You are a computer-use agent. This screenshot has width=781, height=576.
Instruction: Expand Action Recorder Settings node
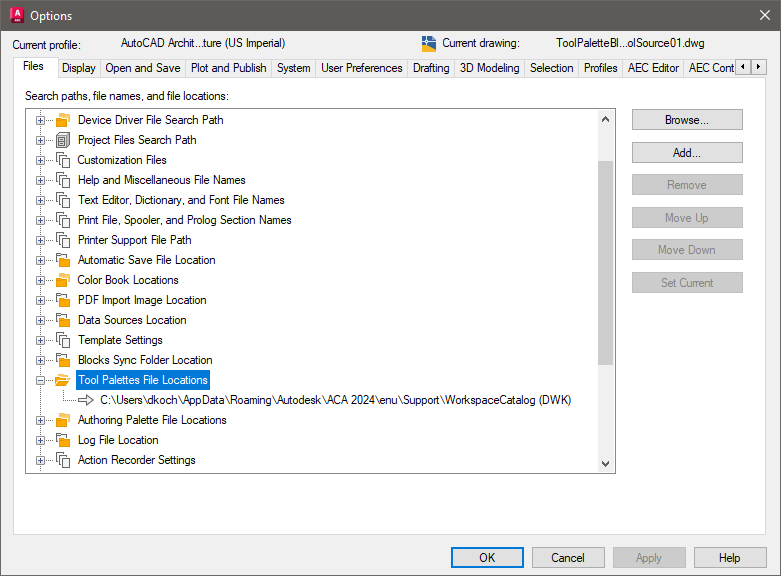point(40,460)
